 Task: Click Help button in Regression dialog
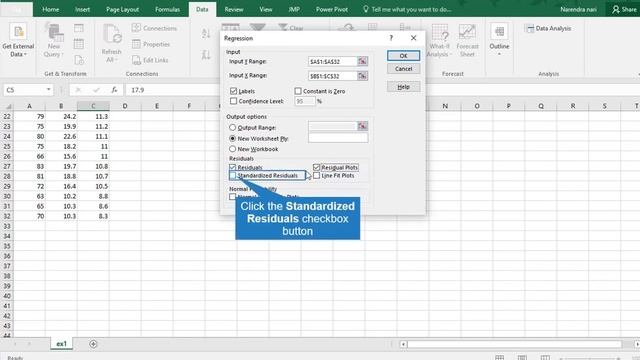click(403, 87)
